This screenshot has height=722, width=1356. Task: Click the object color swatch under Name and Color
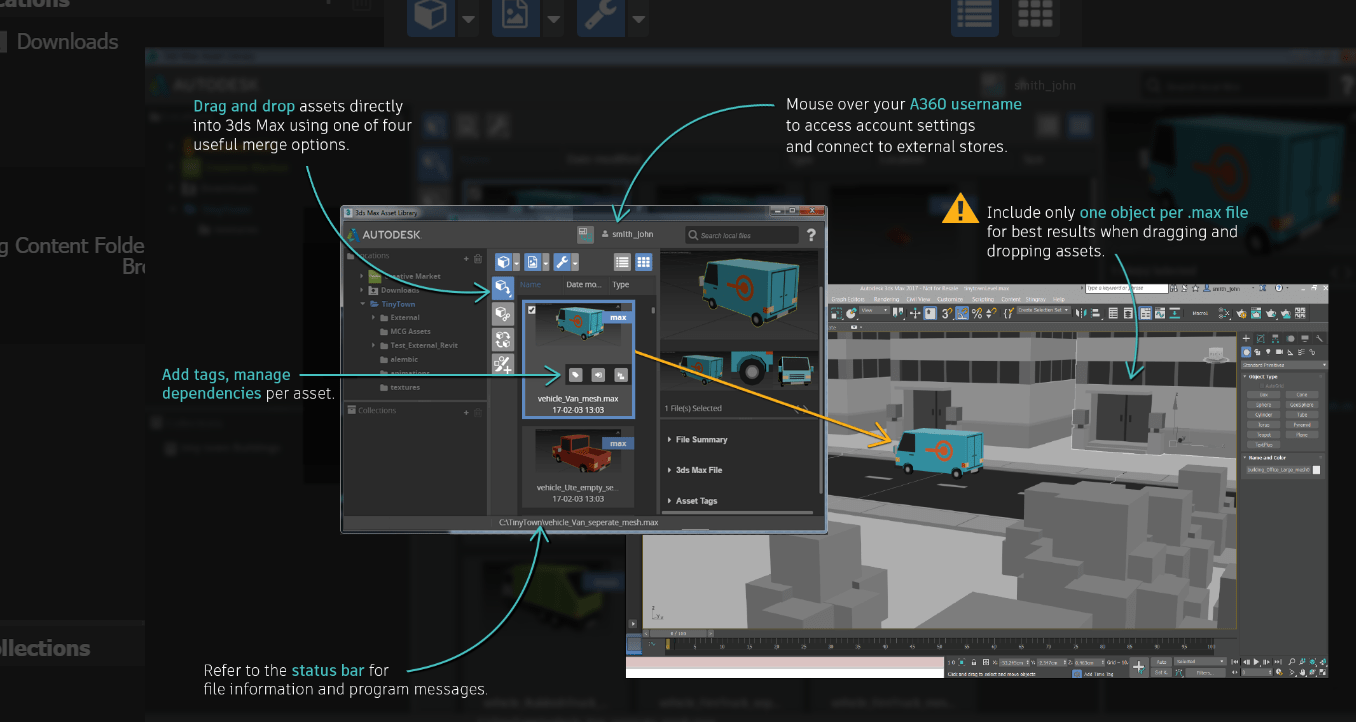click(x=1317, y=470)
